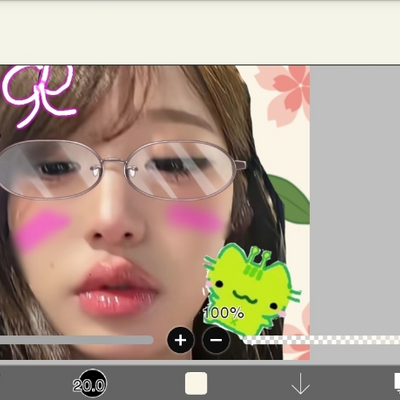The height and width of the screenshot is (400, 400).
Task: Tap the plus button to increase brush
Action: click(180, 340)
